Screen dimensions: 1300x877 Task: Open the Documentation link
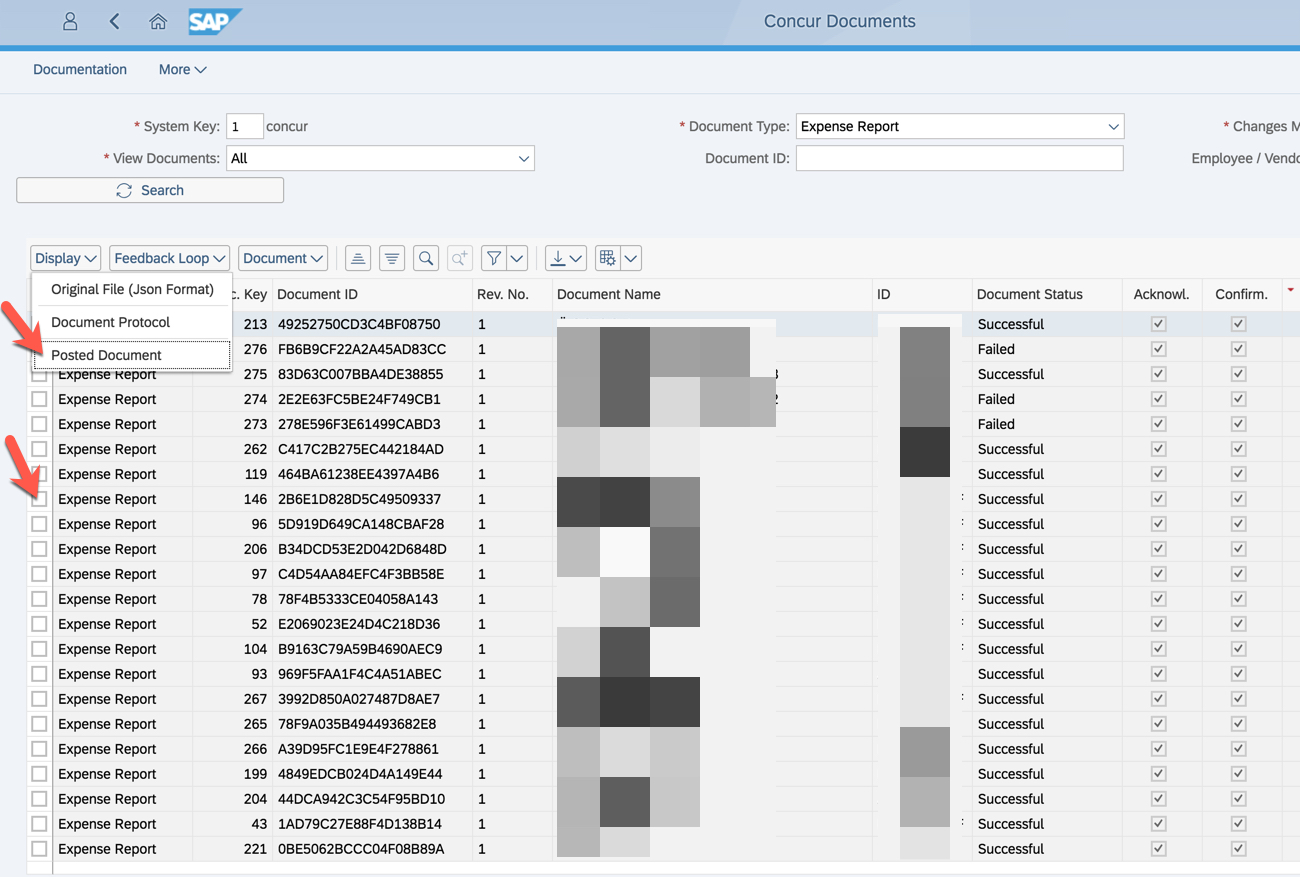click(80, 70)
